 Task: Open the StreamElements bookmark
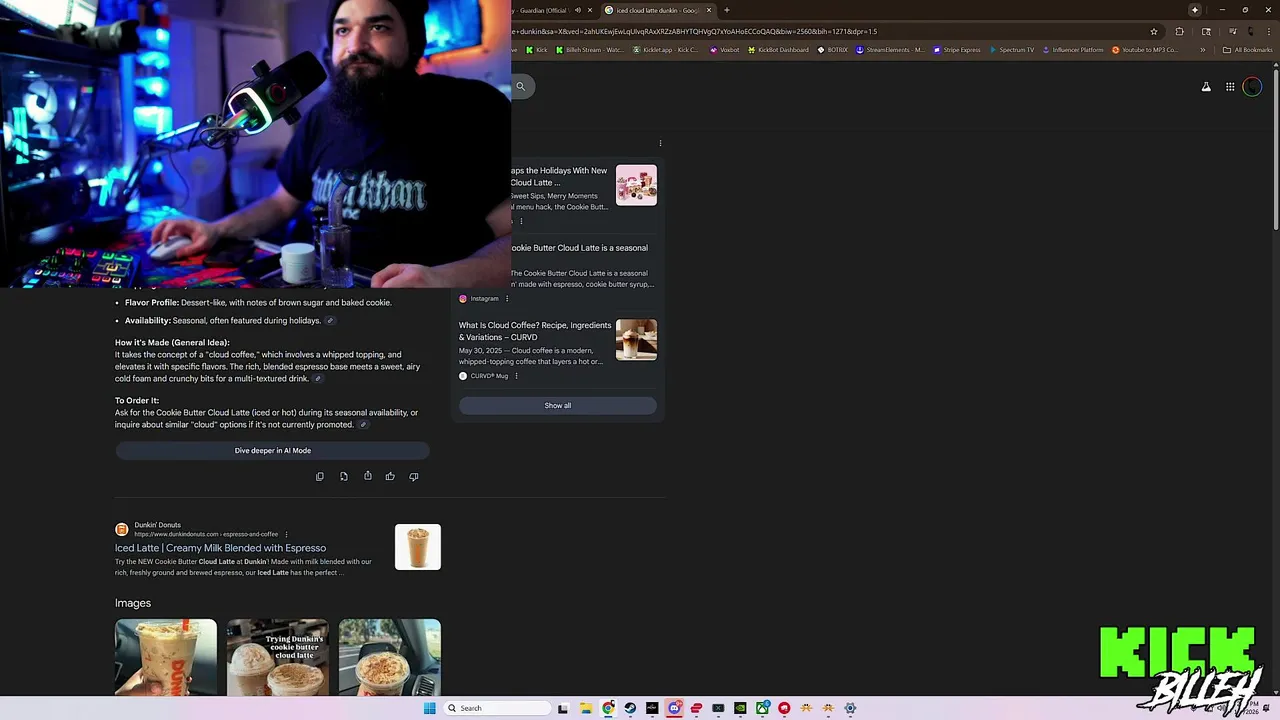tap(890, 49)
